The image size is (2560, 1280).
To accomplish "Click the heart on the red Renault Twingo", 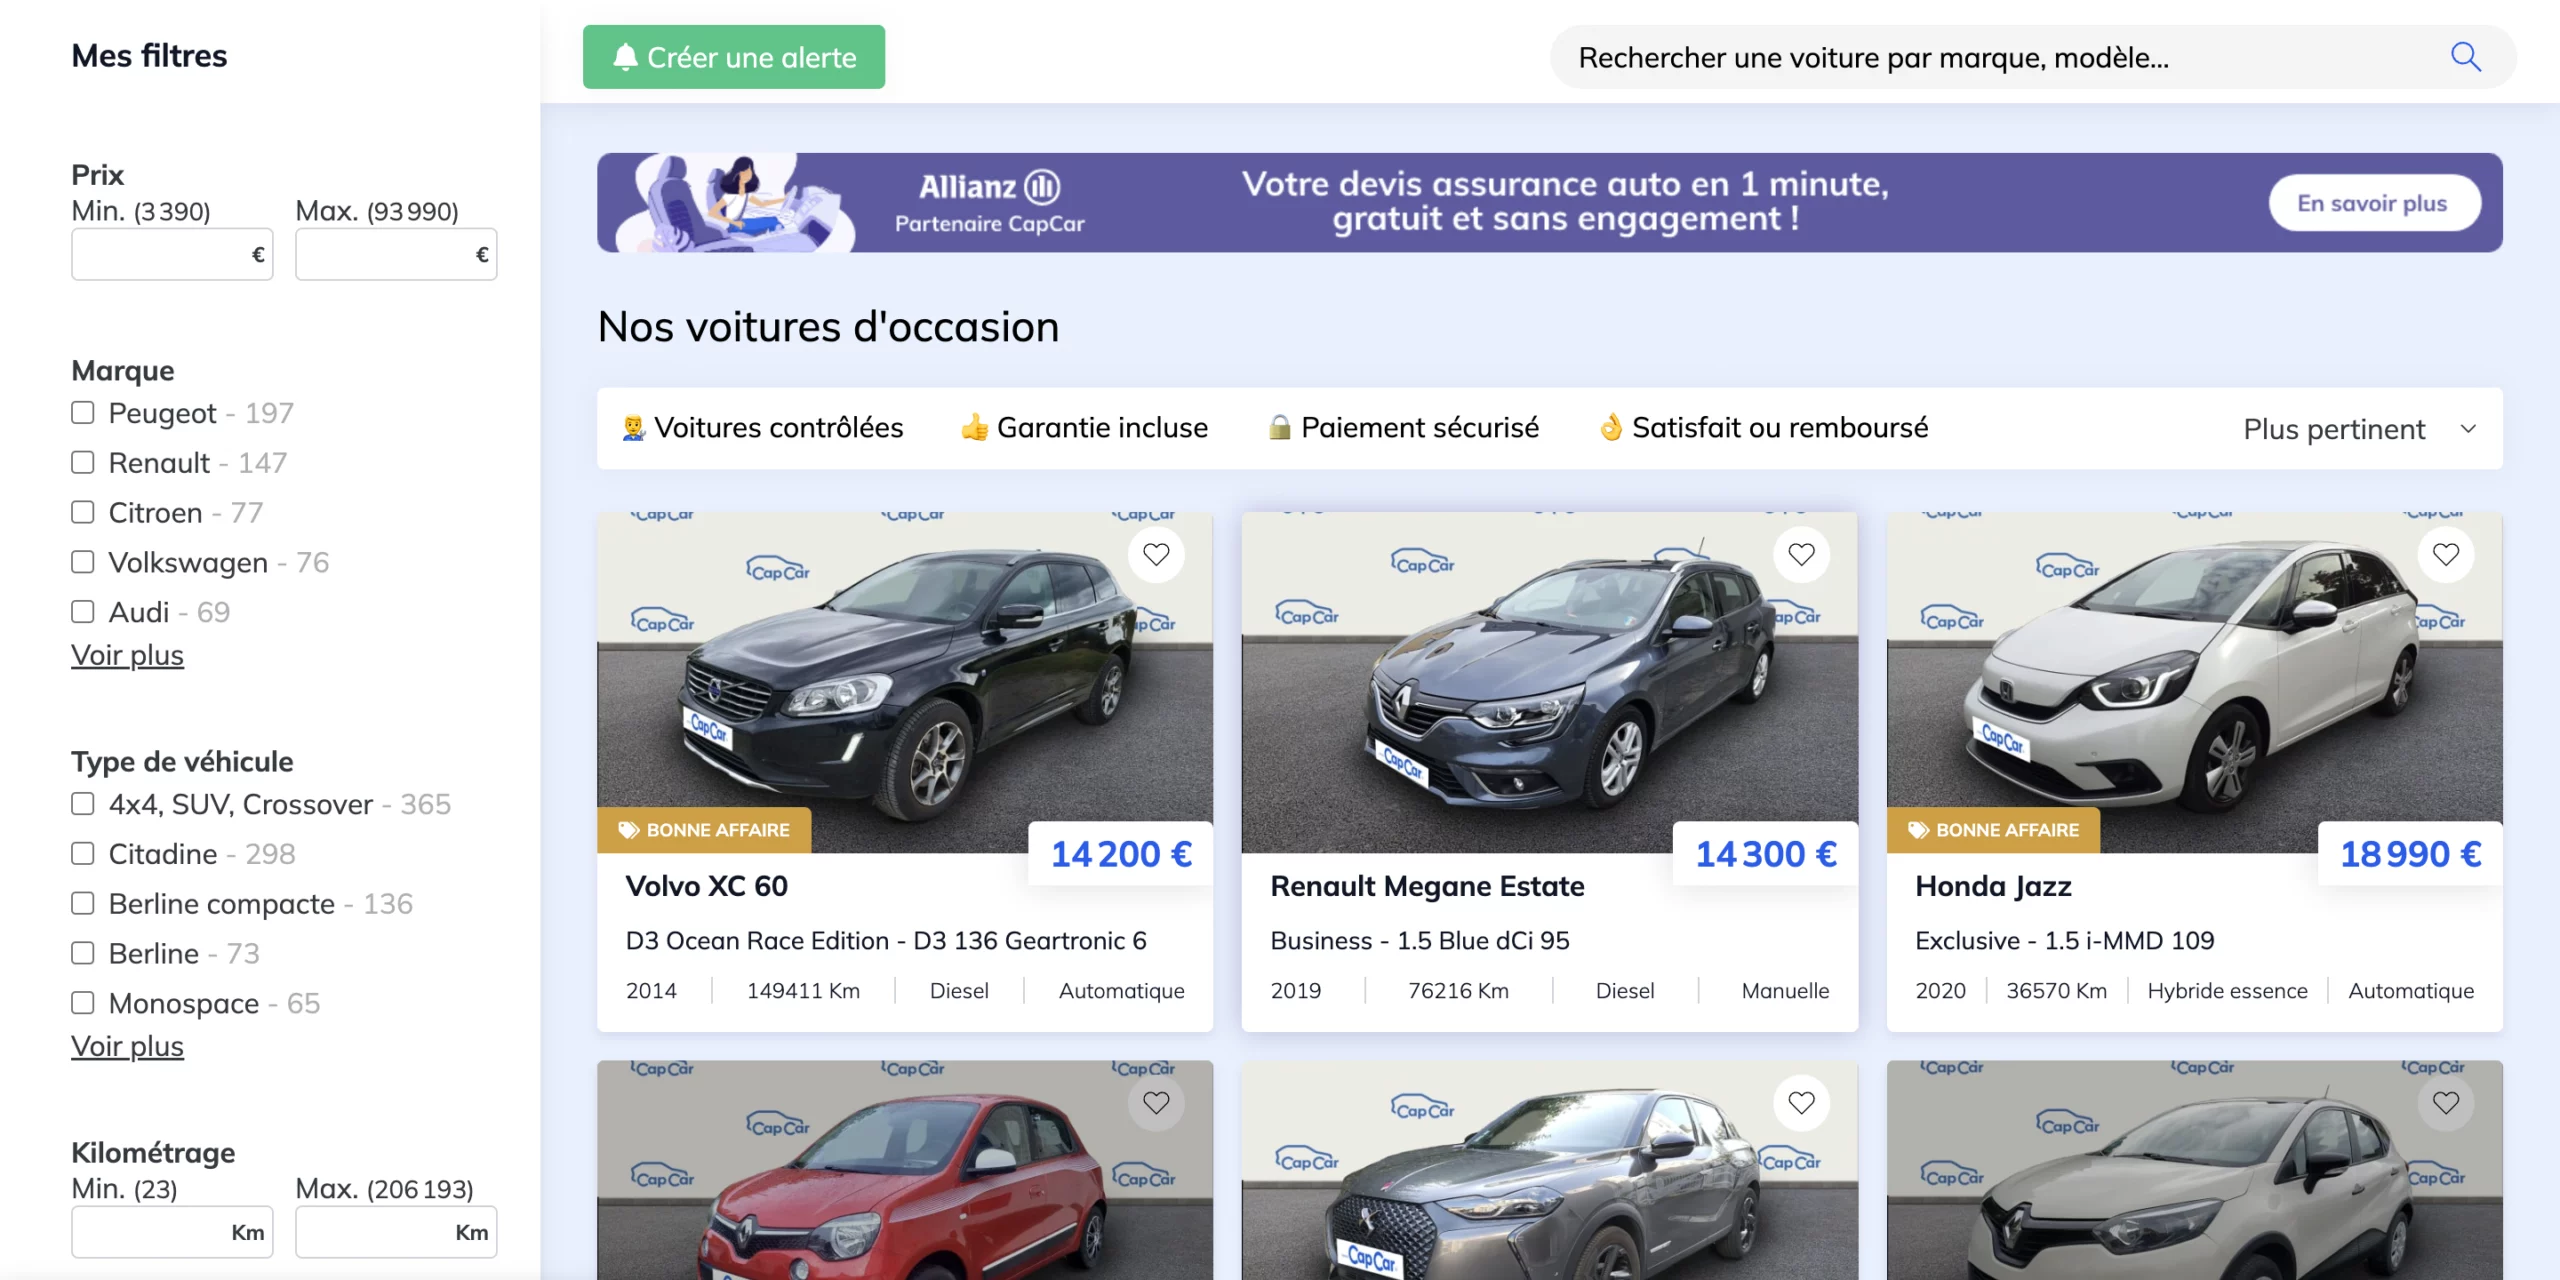I will coord(1156,1102).
